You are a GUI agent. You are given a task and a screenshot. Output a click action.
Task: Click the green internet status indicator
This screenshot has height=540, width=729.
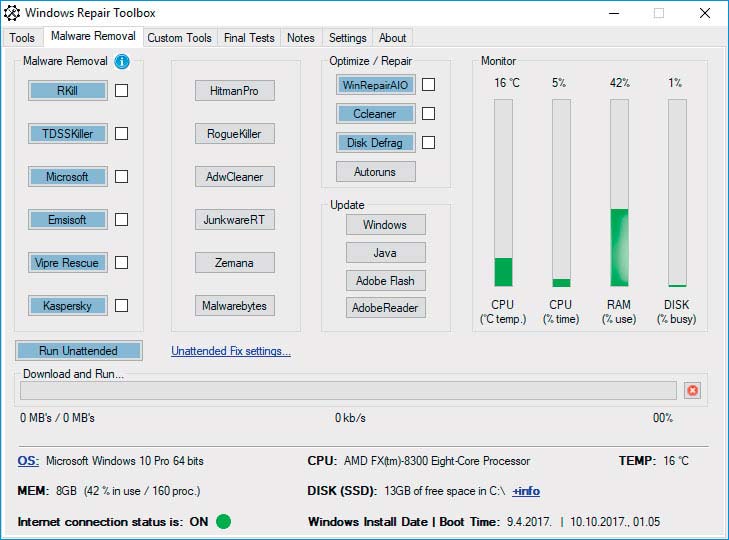click(x=224, y=521)
